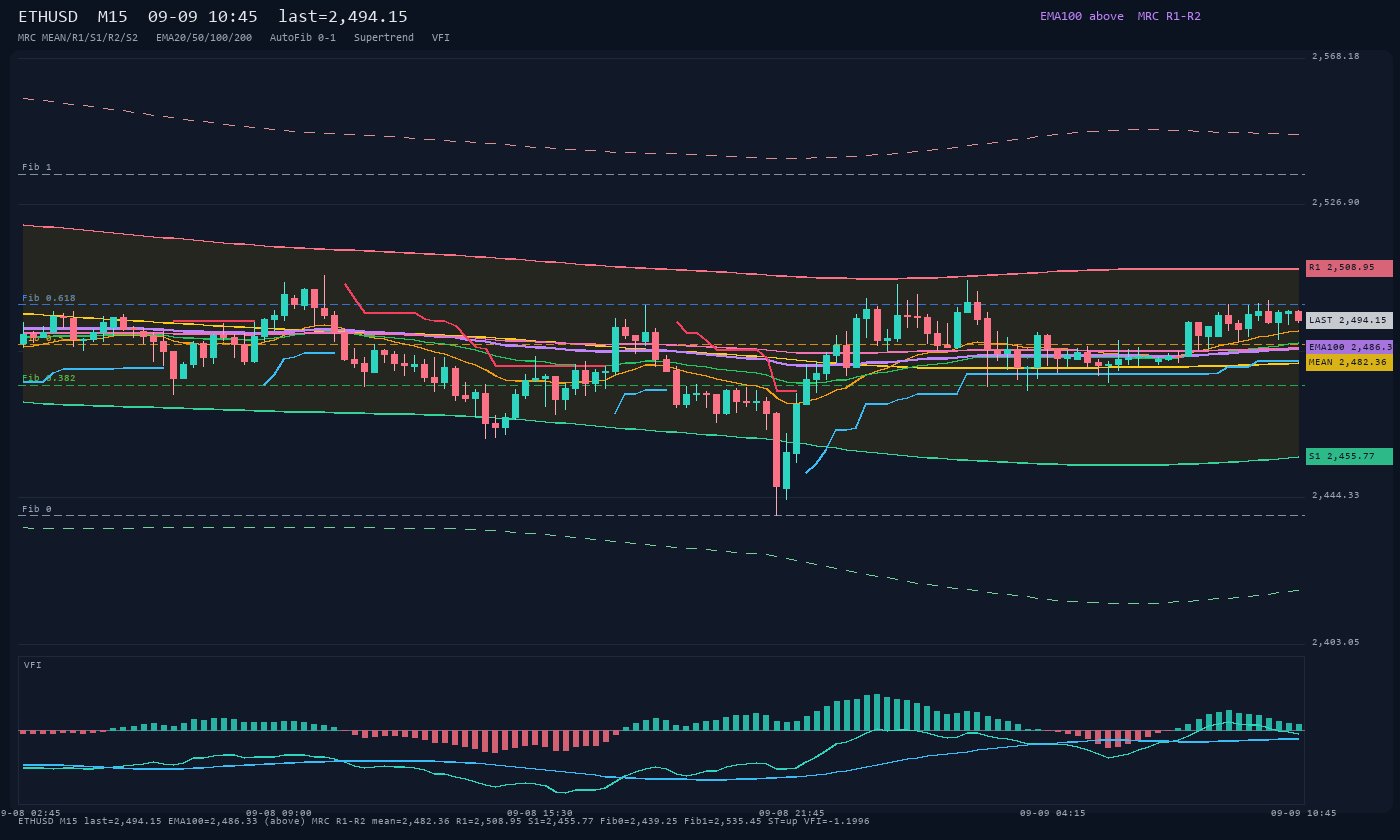Click the purple EMA100 price tag
This screenshot has height=840, width=1400.
[x=1349, y=347]
